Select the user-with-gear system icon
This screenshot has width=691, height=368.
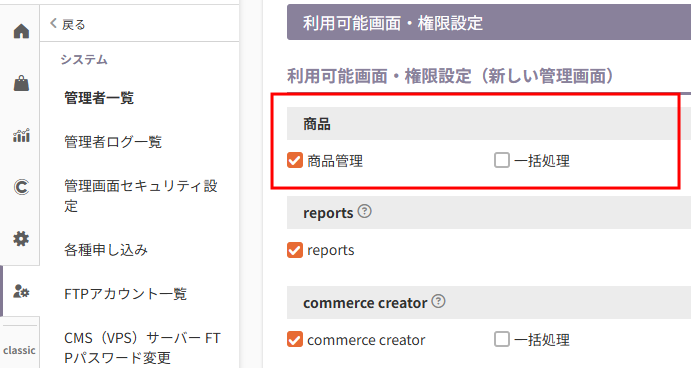point(21,291)
